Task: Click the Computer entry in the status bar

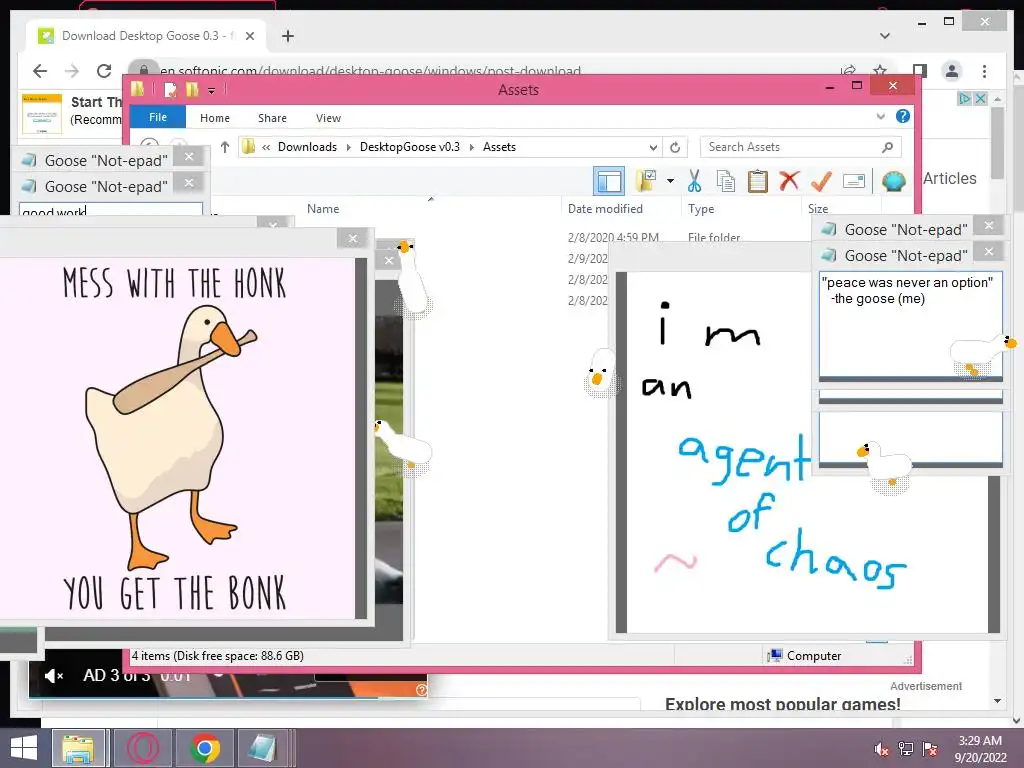Action: tap(805, 656)
